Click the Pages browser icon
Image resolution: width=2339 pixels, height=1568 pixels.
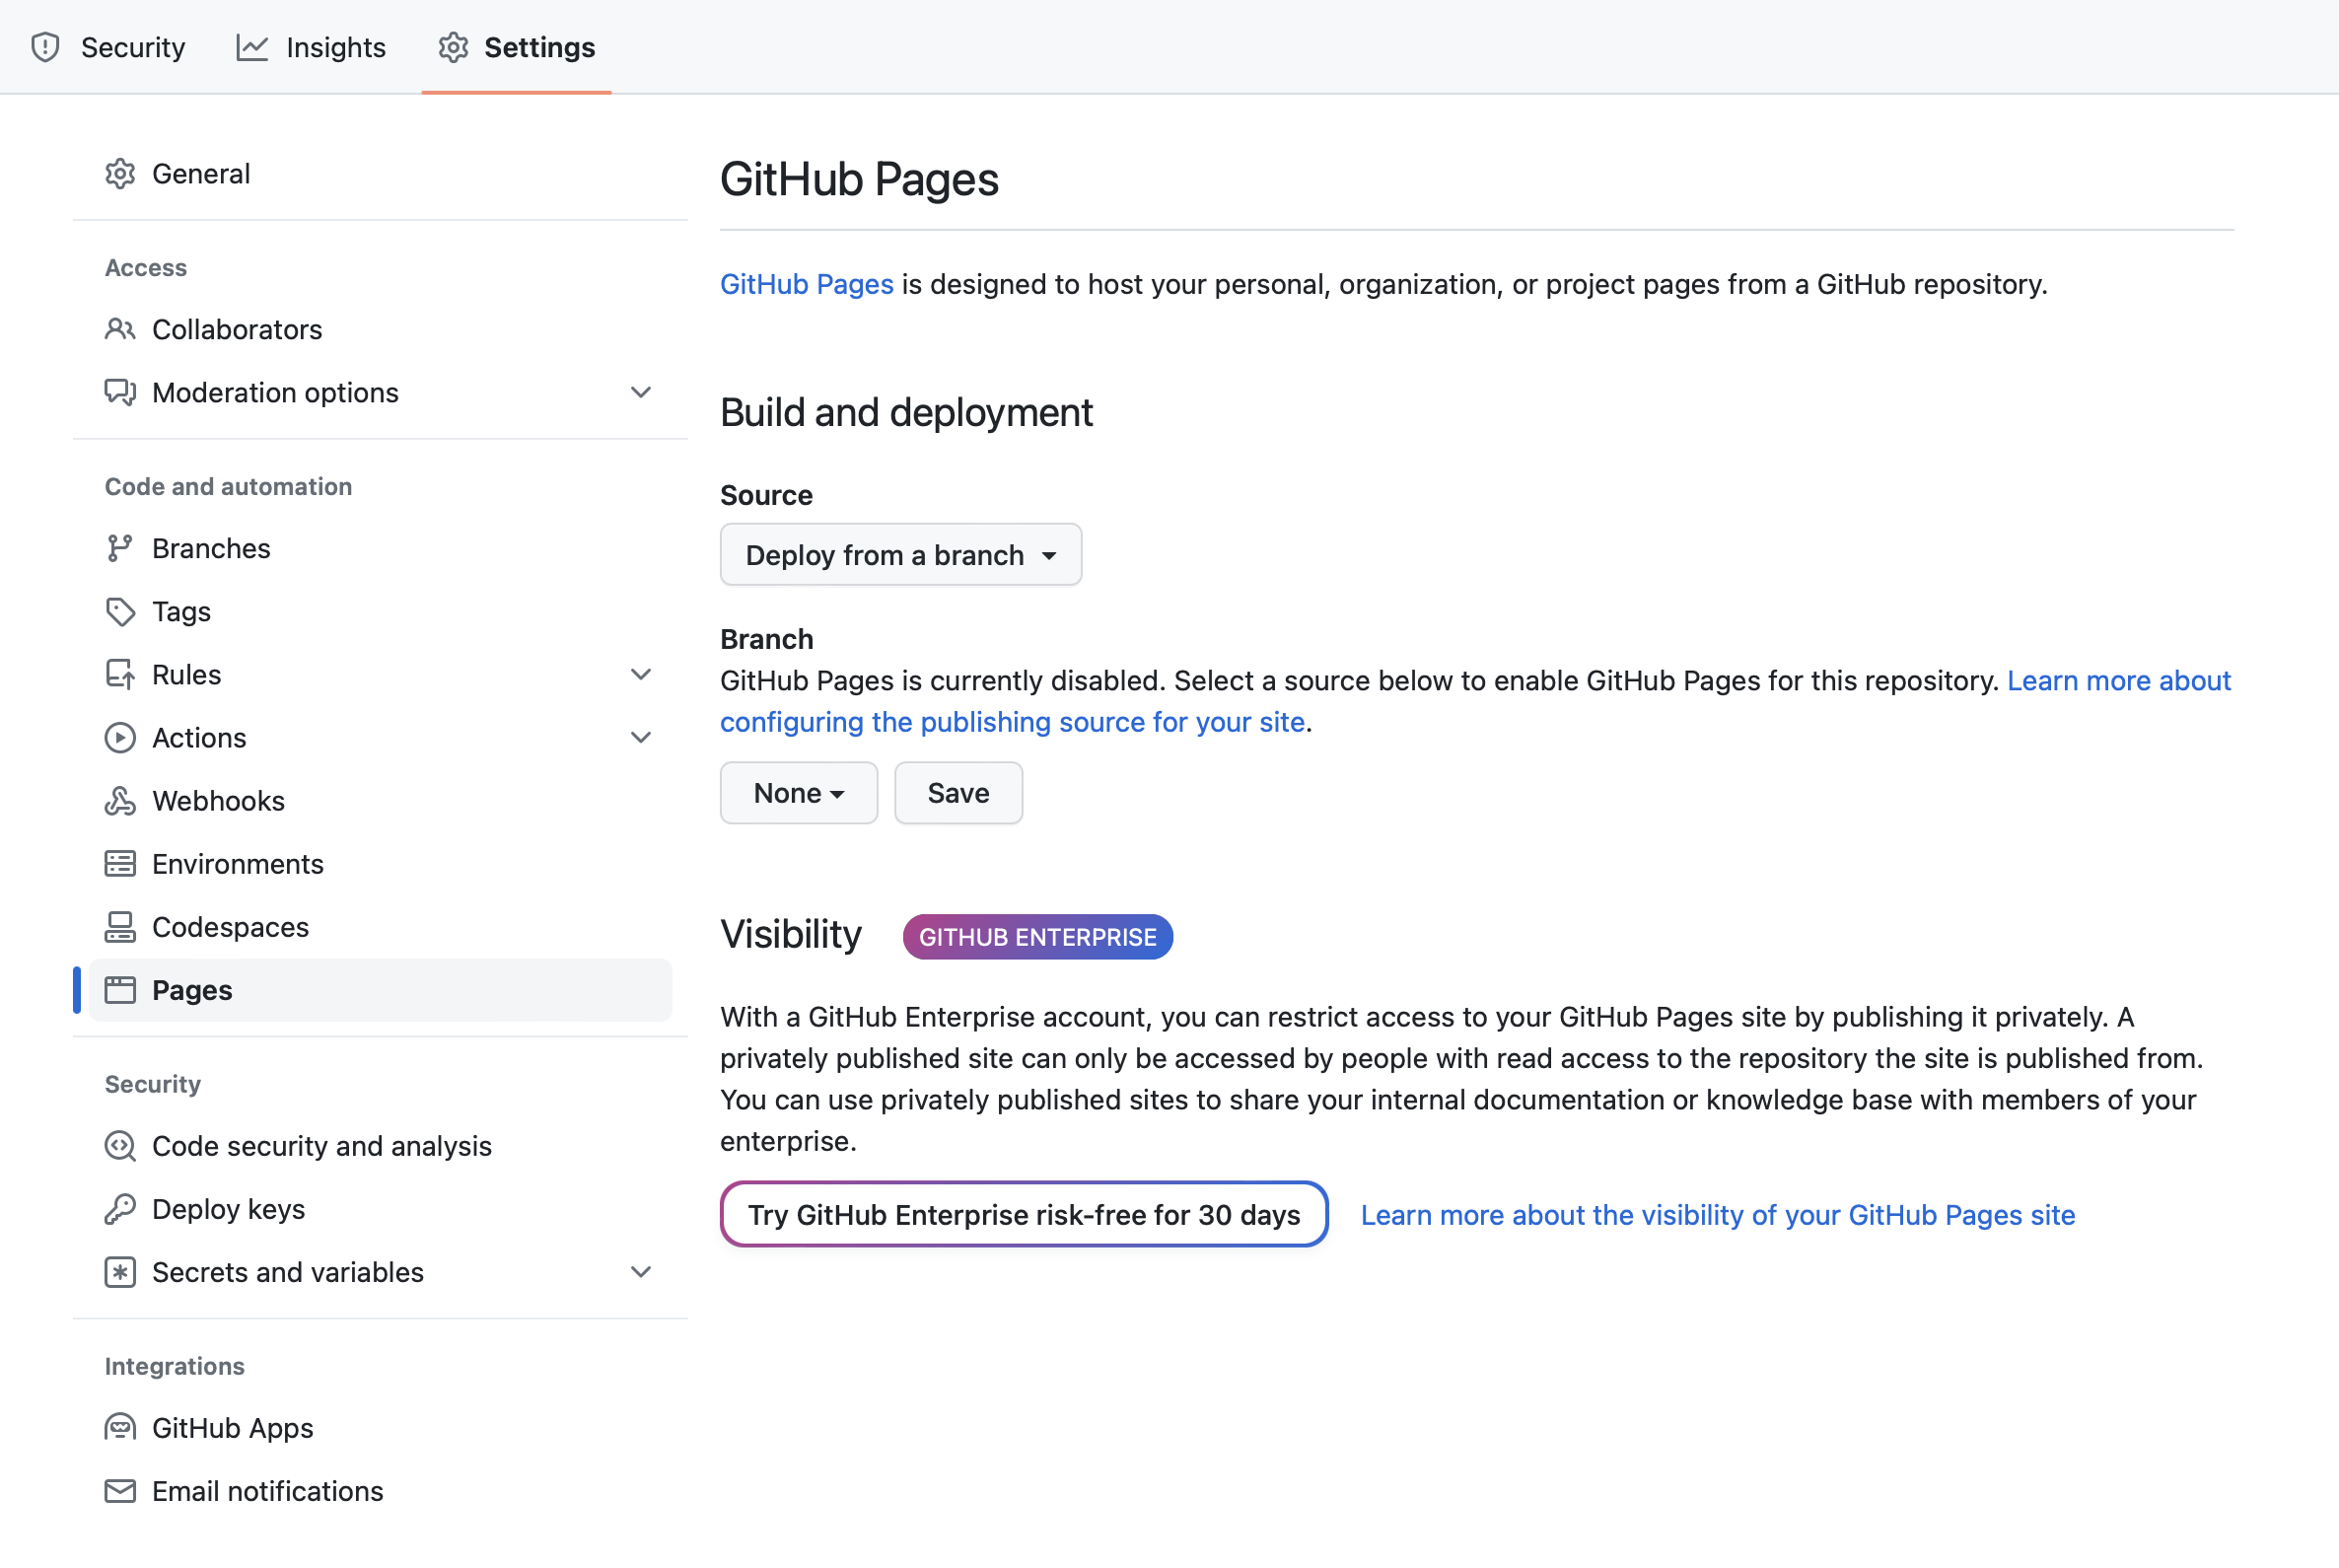coord(120,990)
